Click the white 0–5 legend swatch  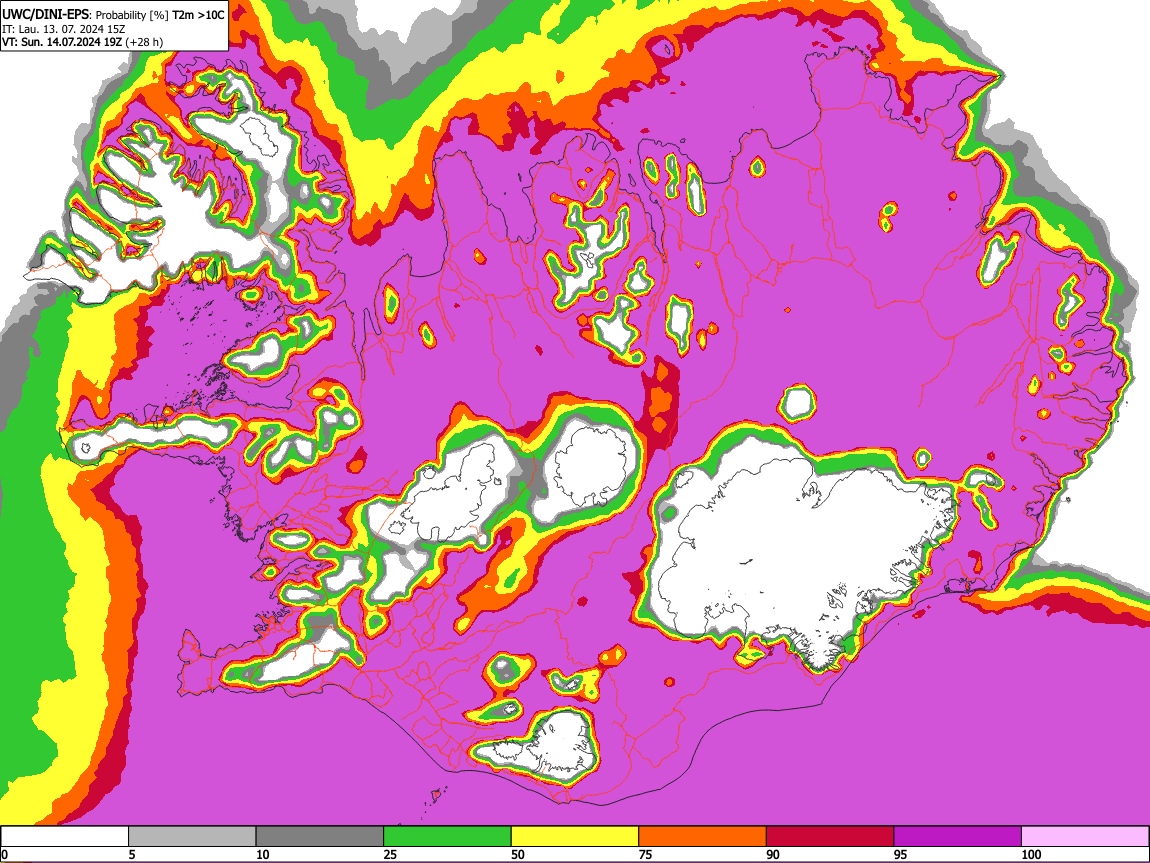[x=65, y=837]
